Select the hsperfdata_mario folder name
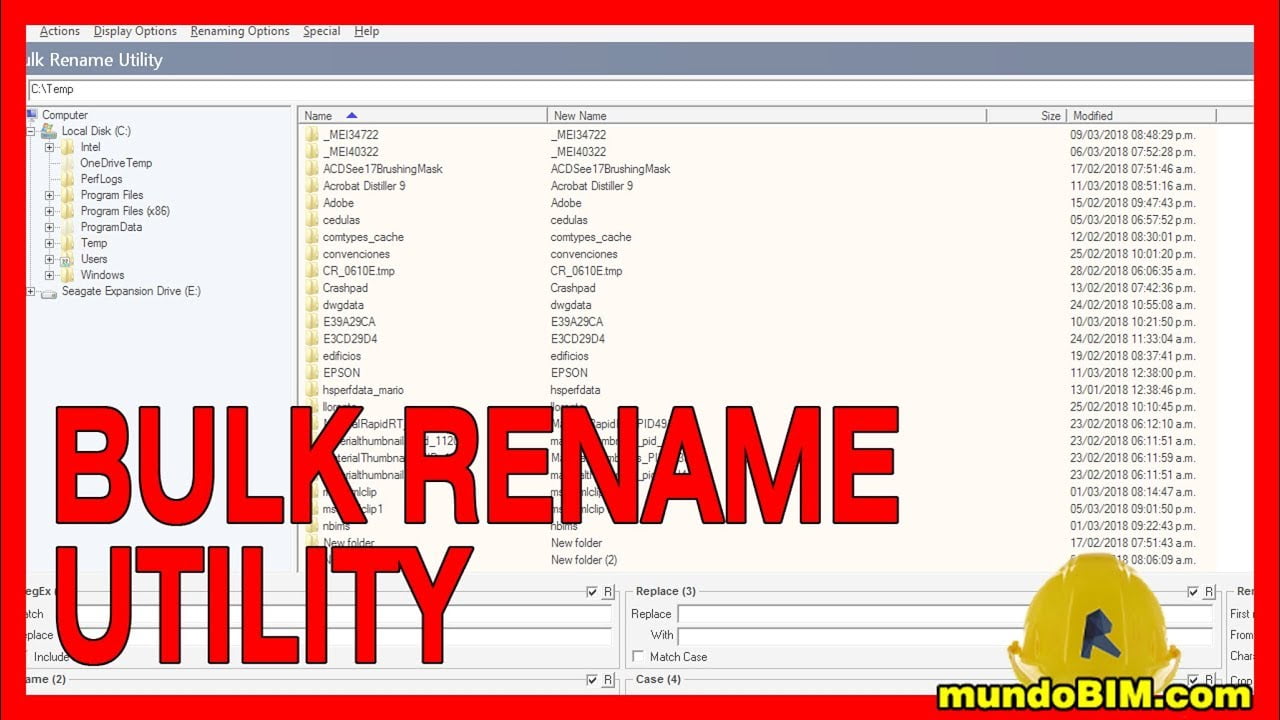The width and height of the screenshot is (1280, 720). 363,390
